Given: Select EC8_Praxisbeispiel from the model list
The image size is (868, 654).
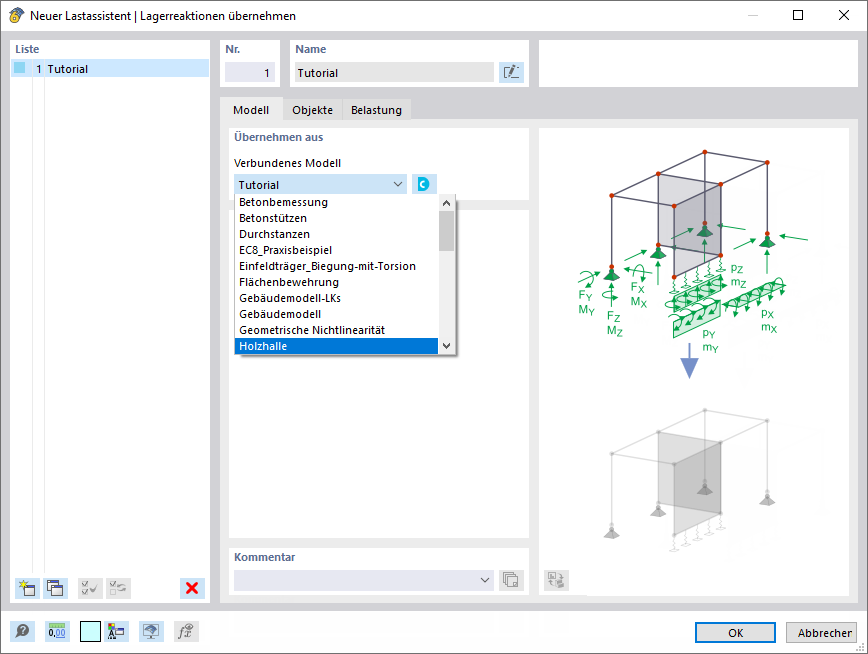Looking at the screenshot, I should (337, 250).
